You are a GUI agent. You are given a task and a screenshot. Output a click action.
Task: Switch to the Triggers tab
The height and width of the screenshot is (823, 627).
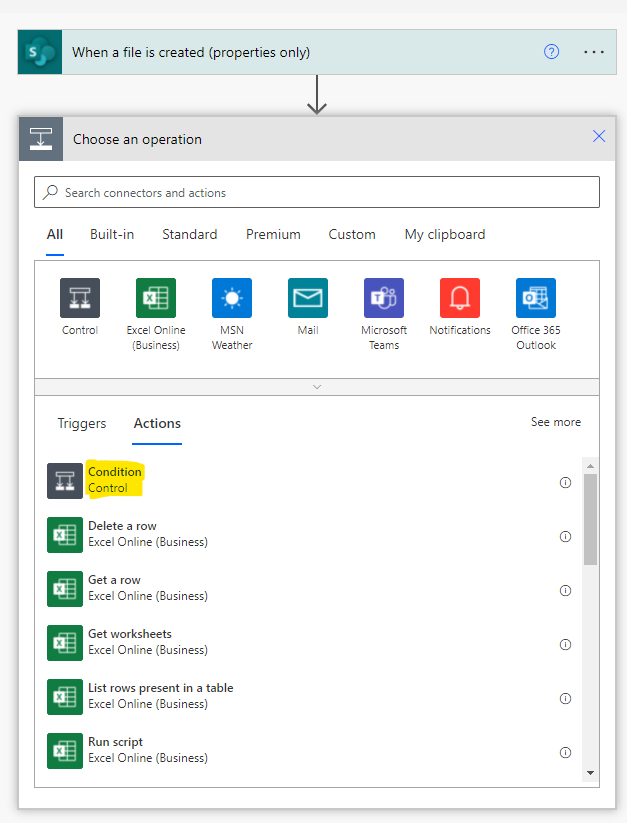(81, 423)
